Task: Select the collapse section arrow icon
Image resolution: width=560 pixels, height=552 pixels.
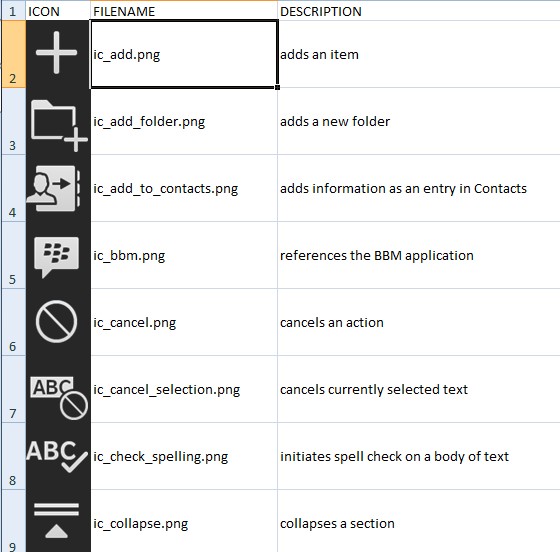Action: 56,520
